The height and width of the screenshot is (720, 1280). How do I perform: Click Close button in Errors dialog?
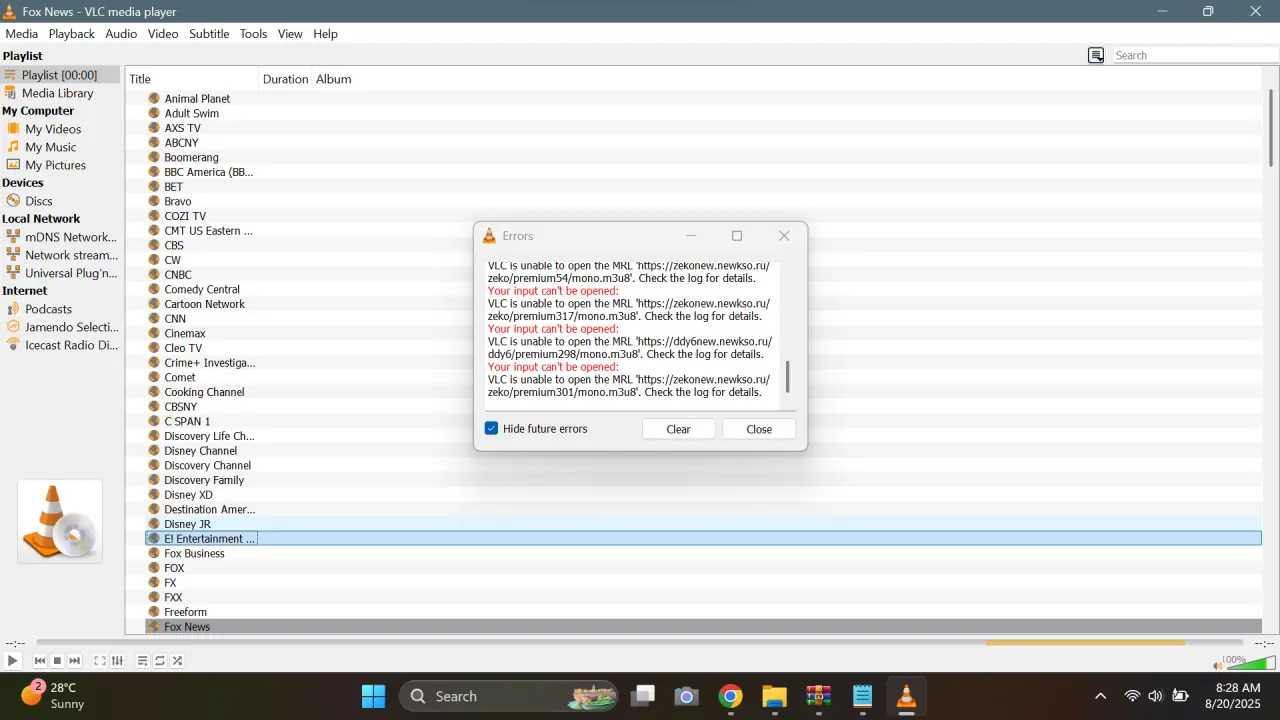(x=759, y=429)
